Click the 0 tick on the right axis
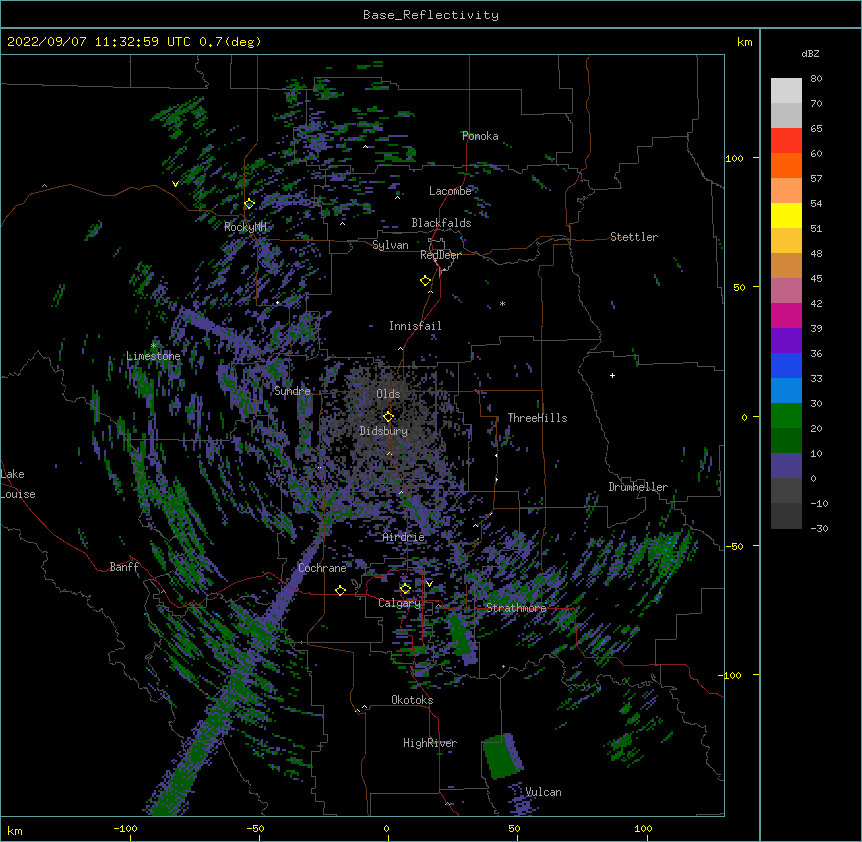The image size is (862, 842). (x=744, y=418)
